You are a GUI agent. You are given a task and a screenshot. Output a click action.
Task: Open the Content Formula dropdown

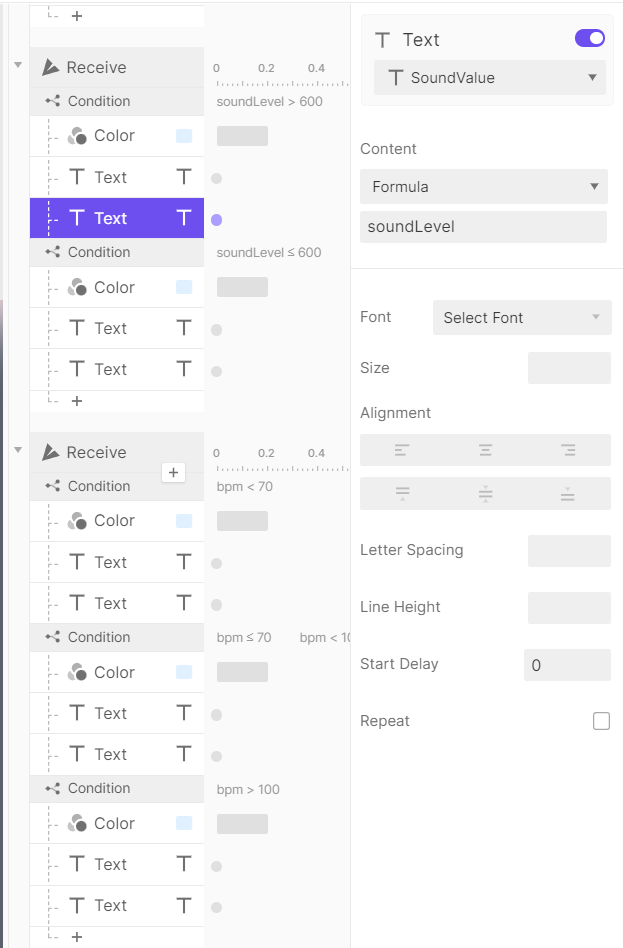tap(484, 186)
